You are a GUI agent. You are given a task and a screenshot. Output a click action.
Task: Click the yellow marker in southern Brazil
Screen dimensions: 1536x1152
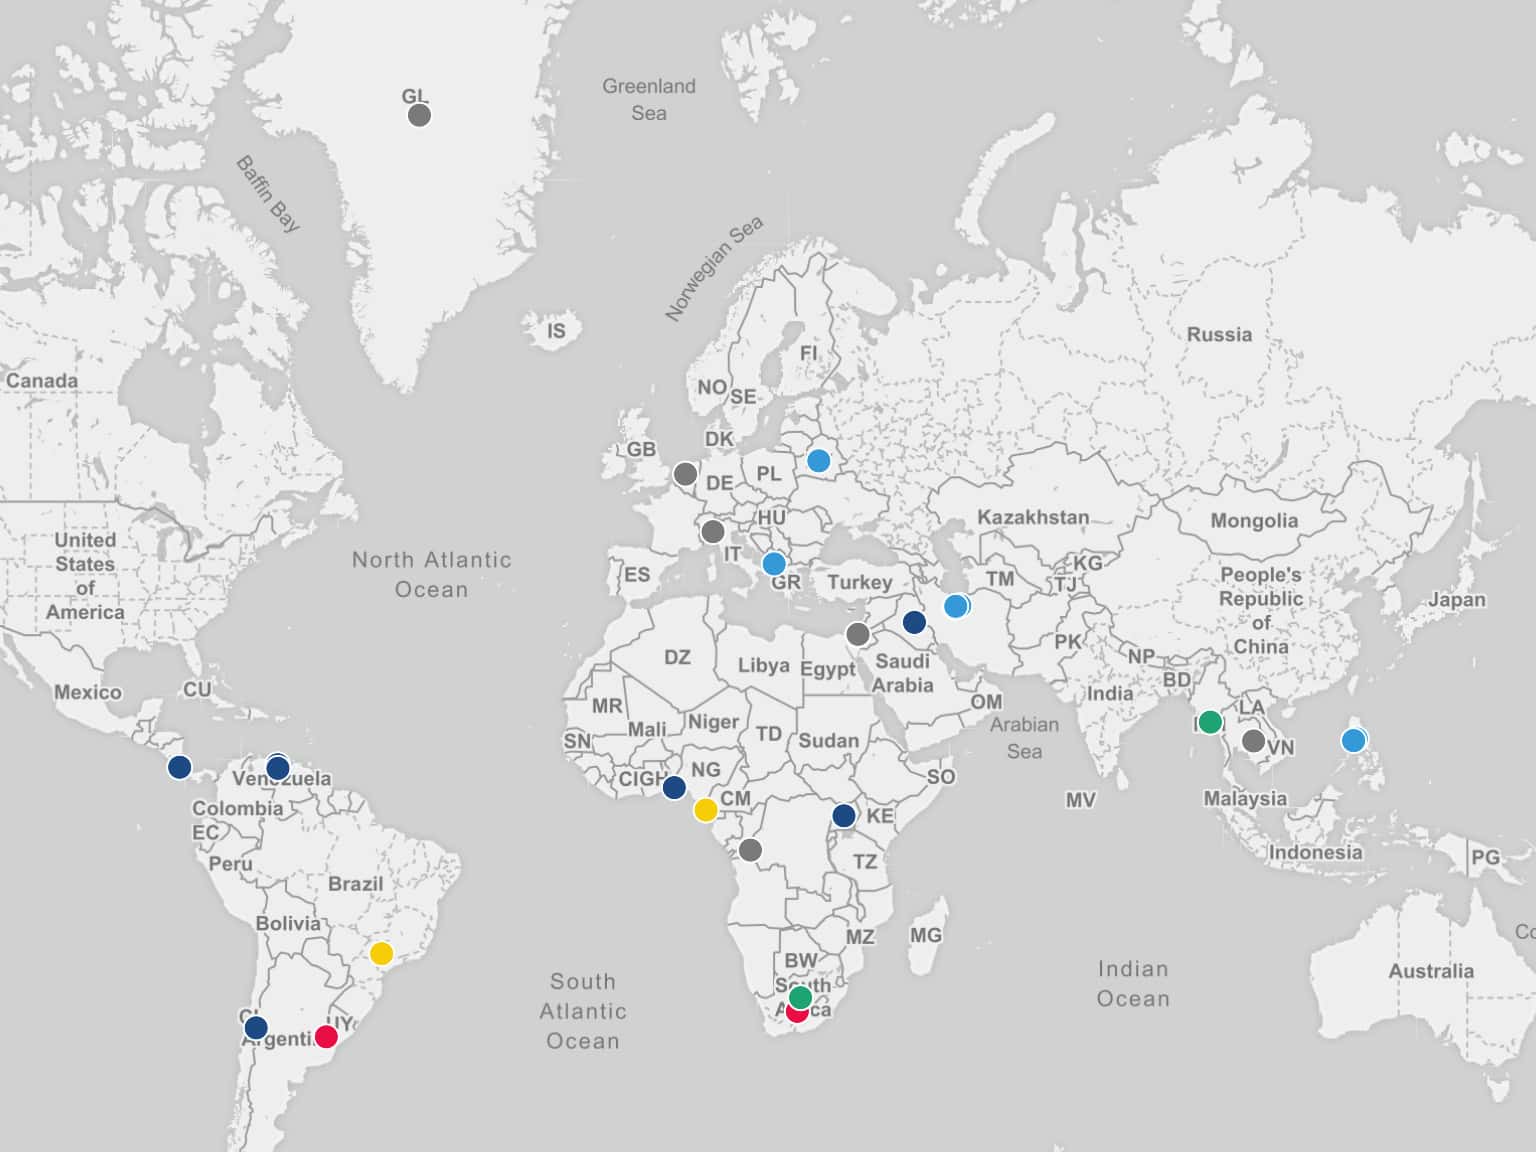pyautogui.click(x=381, y=954)
